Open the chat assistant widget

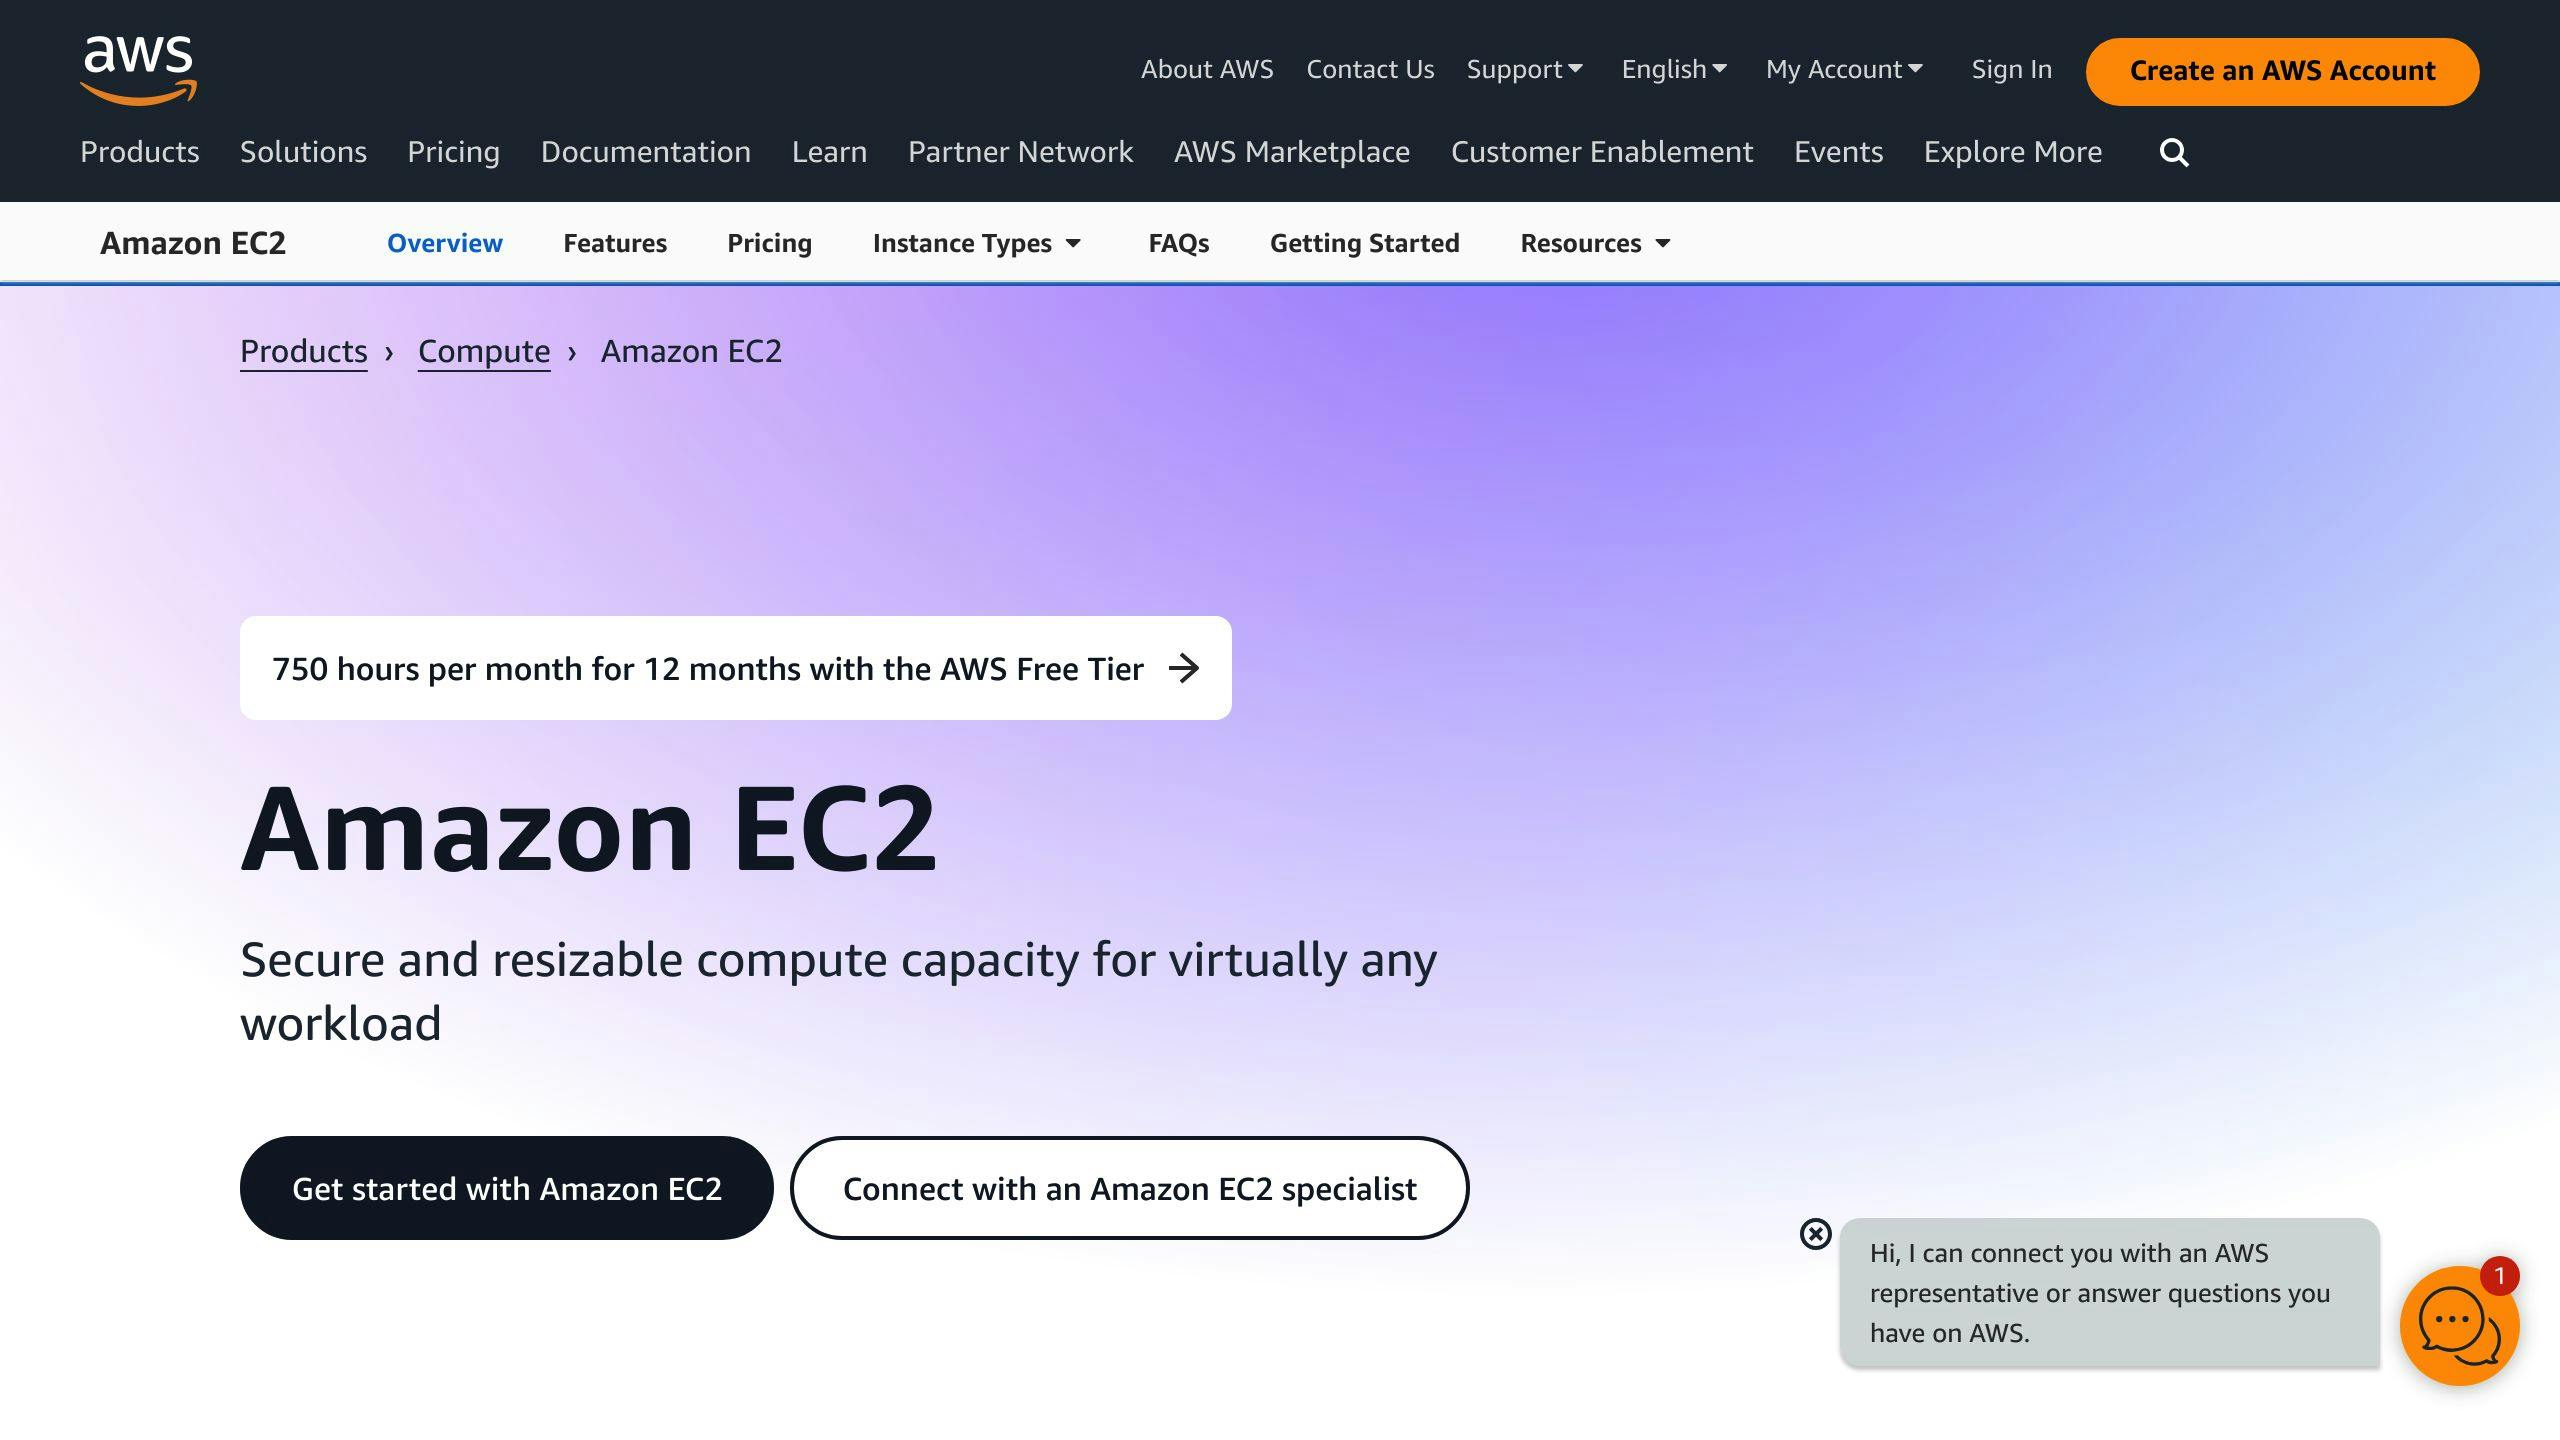[x=2458, y=1320]
